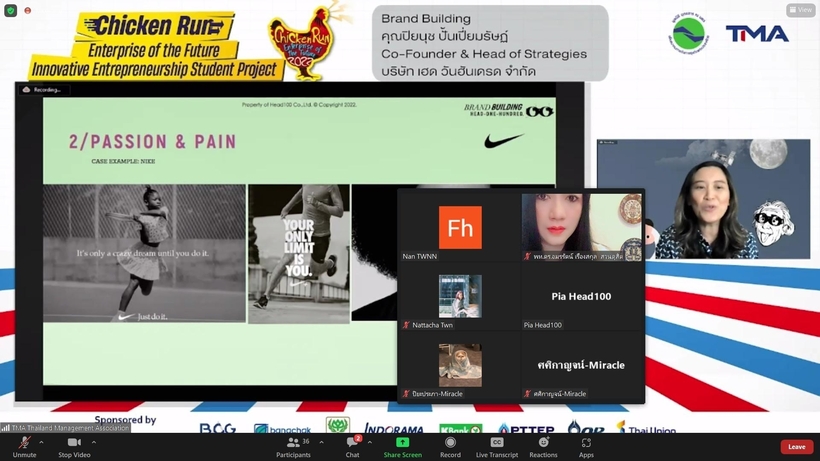Open the Participants panel
This screenshot has width=820, height=461.
coord(293,447)
